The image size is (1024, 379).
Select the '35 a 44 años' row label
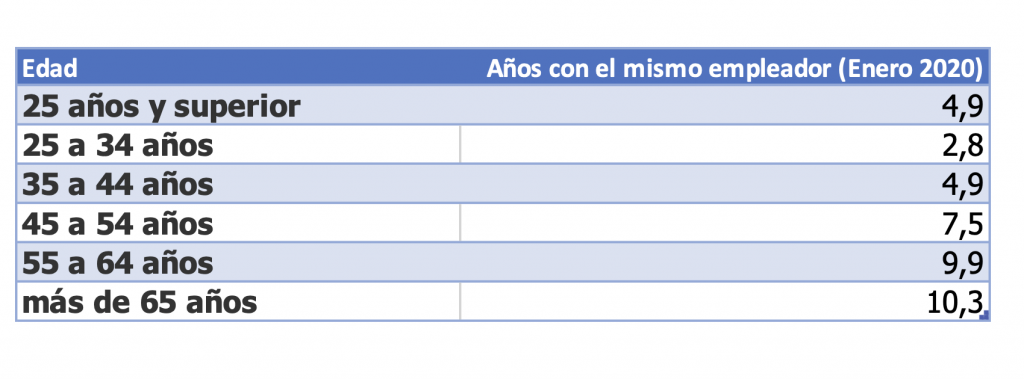118,185
